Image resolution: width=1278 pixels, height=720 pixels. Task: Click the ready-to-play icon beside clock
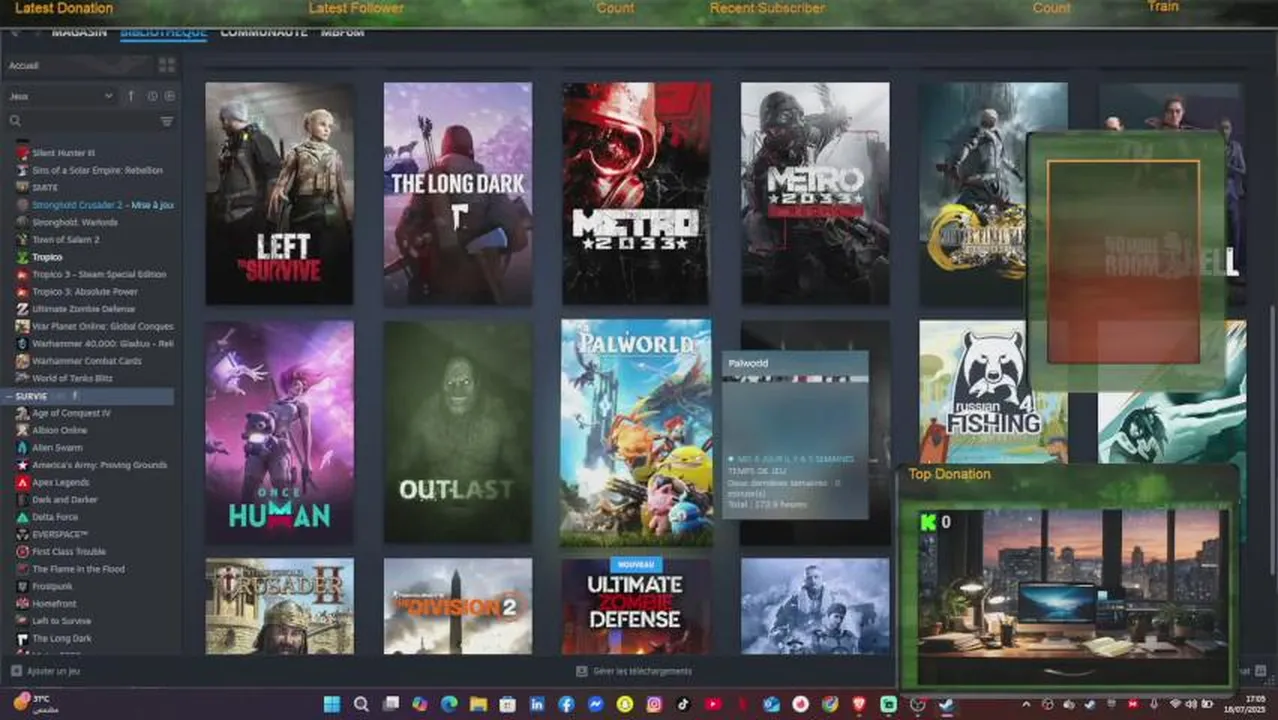pos(169,96)
